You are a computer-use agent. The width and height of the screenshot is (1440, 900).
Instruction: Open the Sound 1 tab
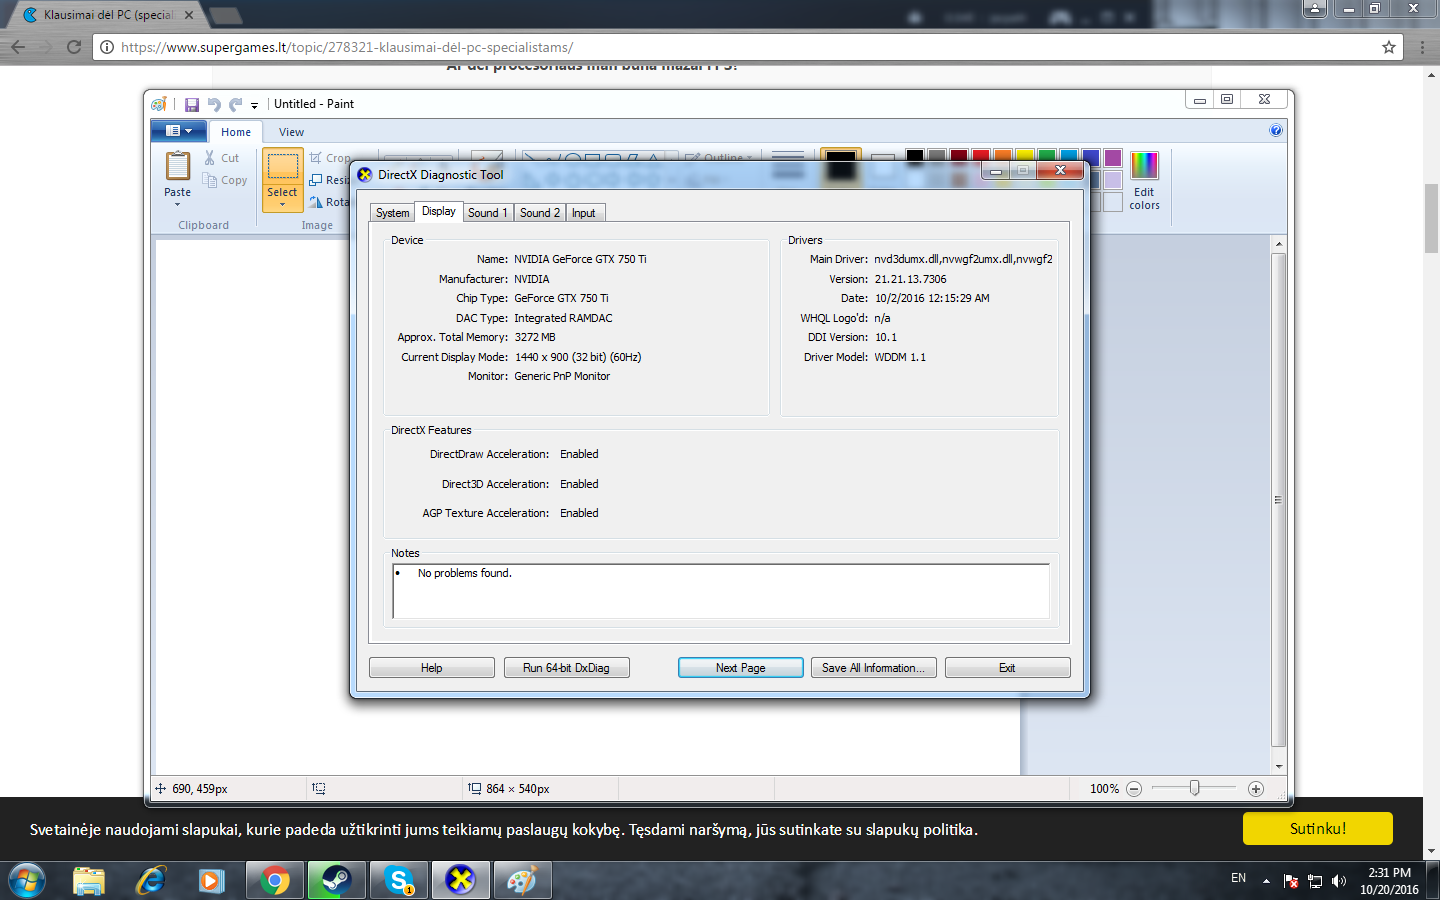[x=488, y=213]
